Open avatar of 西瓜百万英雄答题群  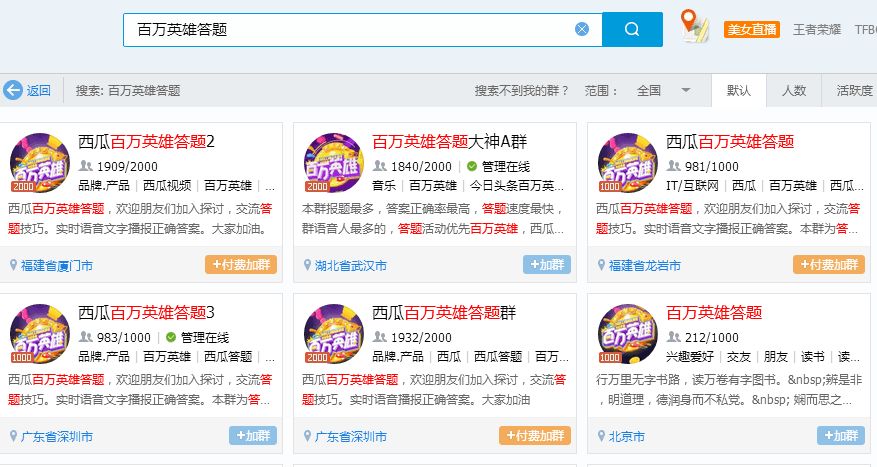[x=334, y=334]
